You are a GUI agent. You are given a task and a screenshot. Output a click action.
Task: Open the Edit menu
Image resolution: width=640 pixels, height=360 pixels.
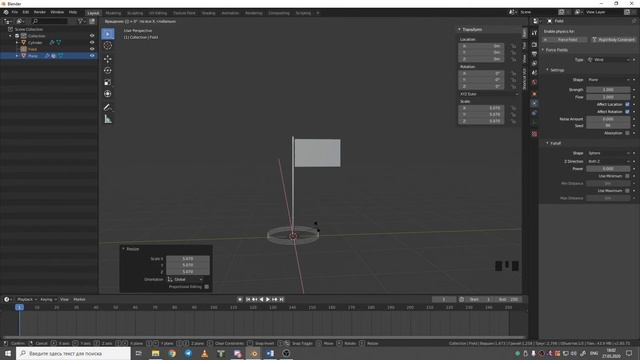point(26,13)
